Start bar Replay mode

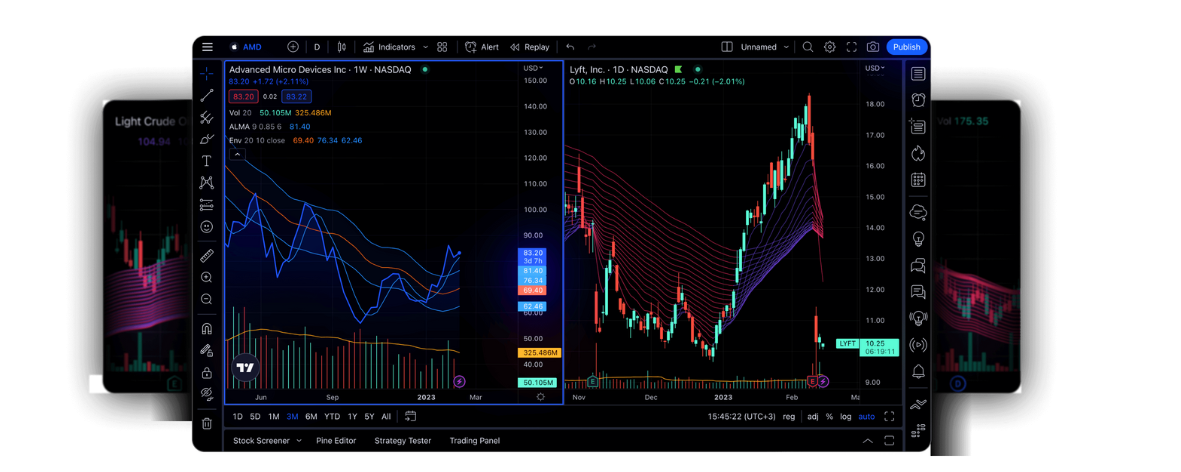529,47
